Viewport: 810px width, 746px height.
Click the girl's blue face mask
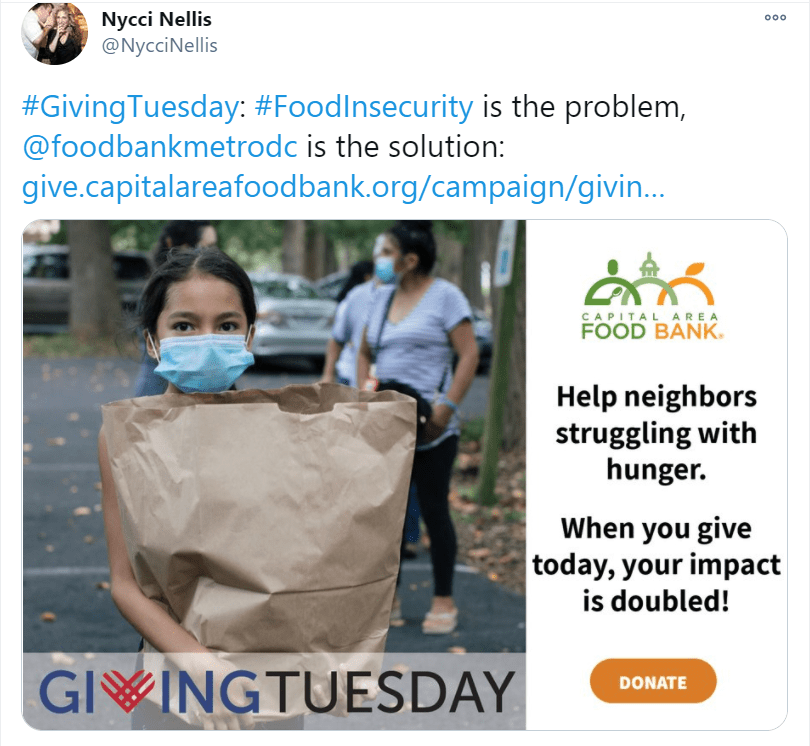pyautogui.click(x=202, y=362)
